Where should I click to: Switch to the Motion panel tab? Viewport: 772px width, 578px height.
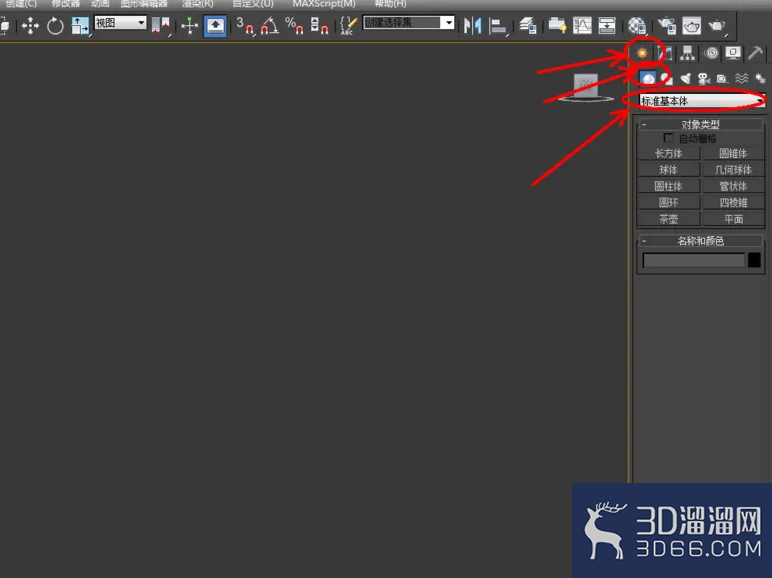click(711, 53)
